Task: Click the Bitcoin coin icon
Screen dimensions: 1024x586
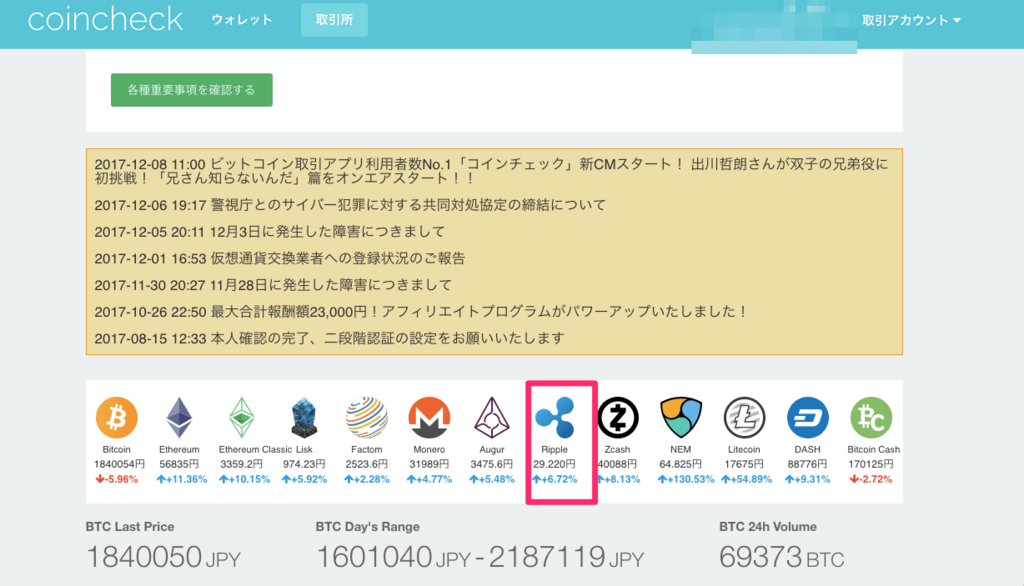Action: (117, 418)
